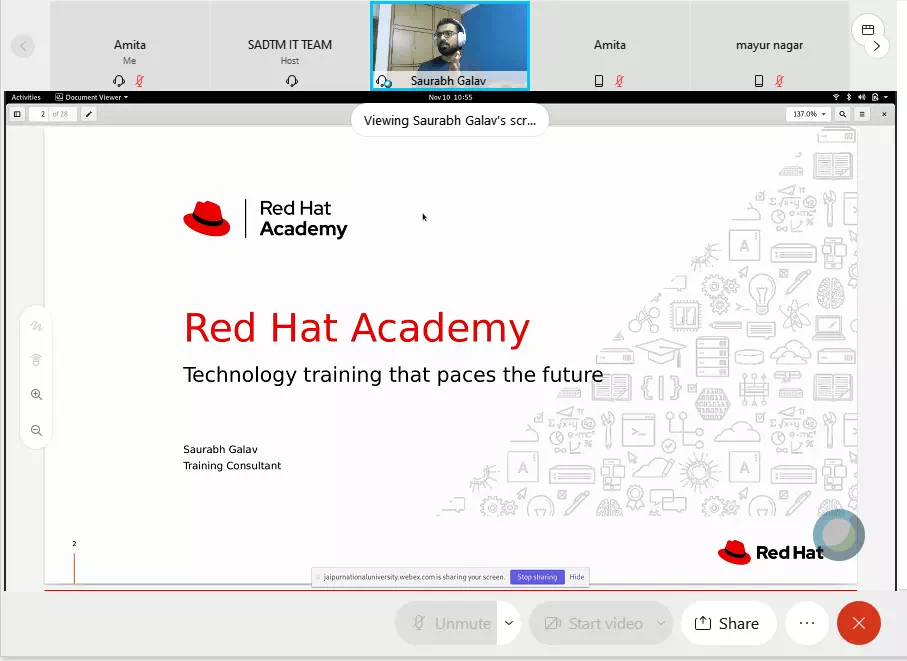Click headset icon under SADTM IT TEAM
Image resolution: width=907 pixels, height=661 pixels.
tap(292, 81)
